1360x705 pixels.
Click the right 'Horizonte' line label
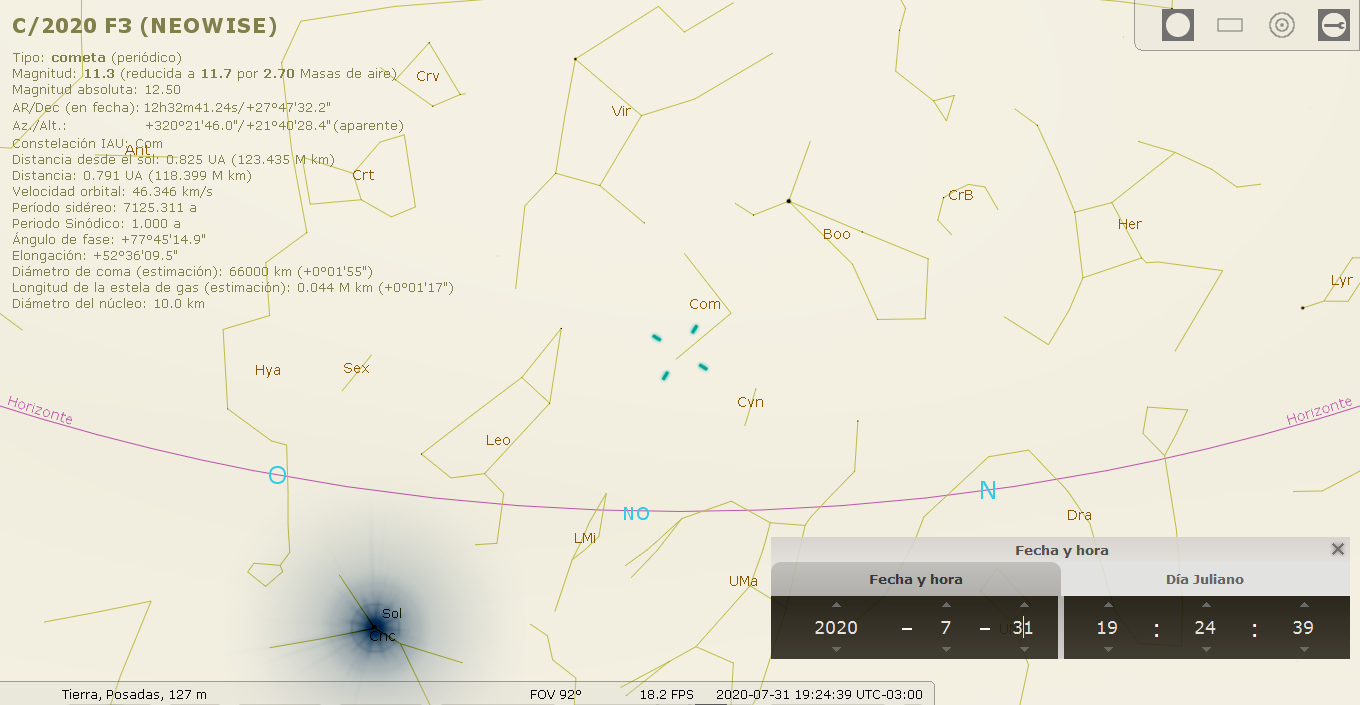coord(1320,410)
